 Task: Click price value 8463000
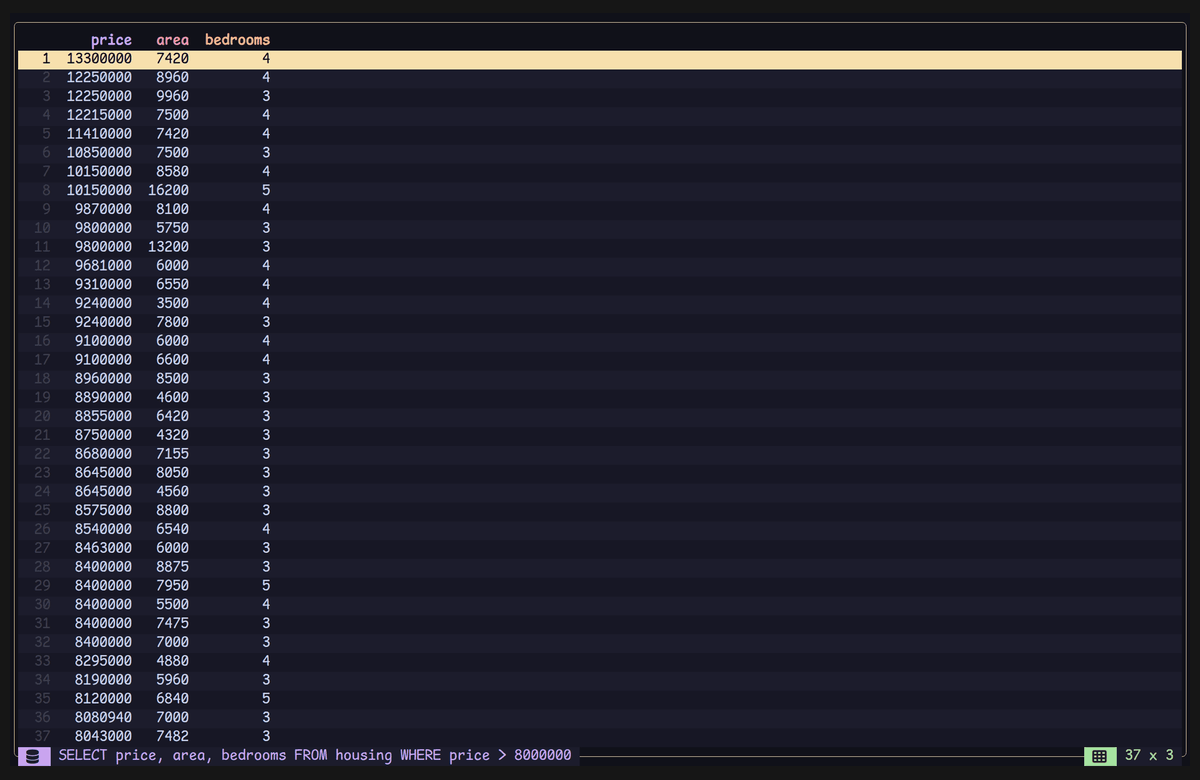point(103,548)
